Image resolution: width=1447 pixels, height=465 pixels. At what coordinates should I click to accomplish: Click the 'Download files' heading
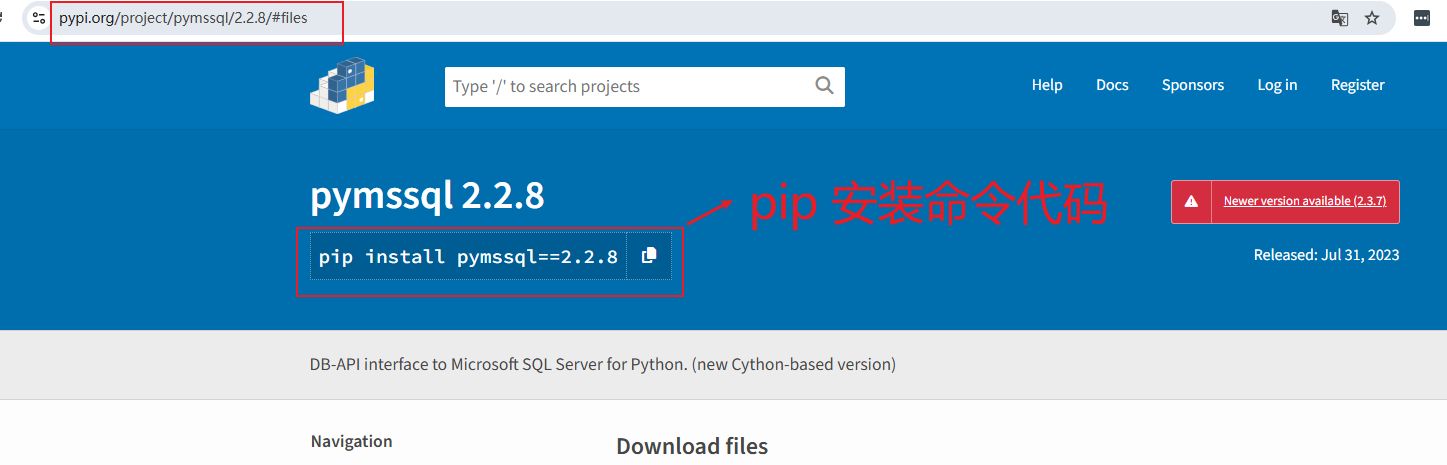692,446
